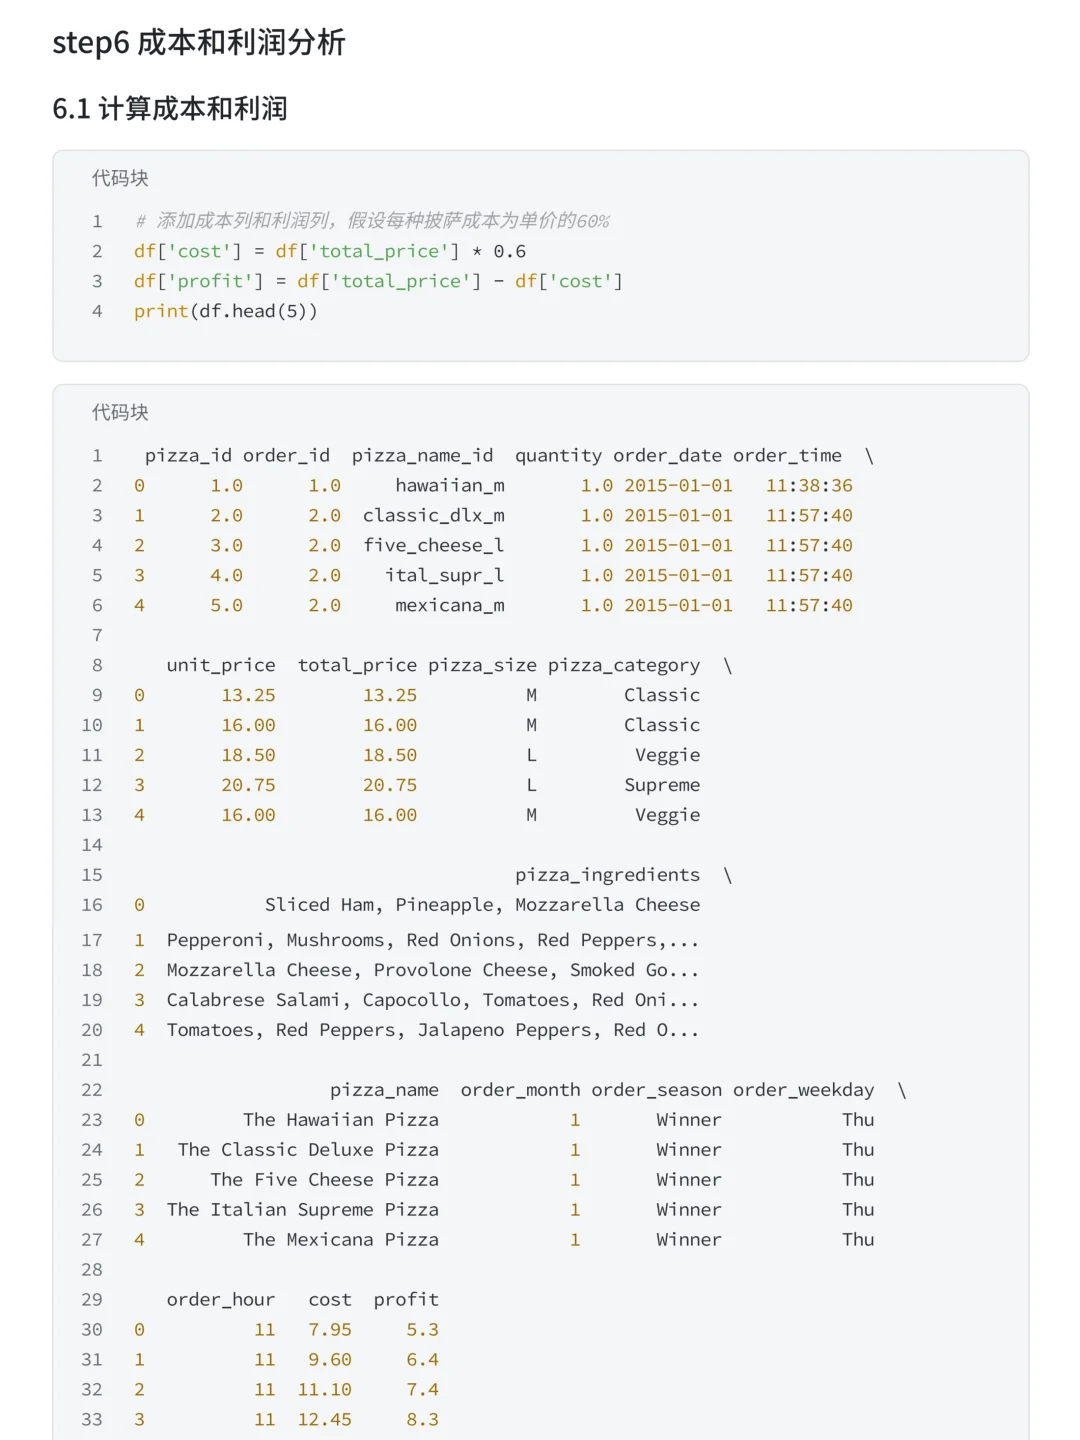The height and width of the screenshot is (1440, 1080).
Task: Select the 代码块 label above the df['cost'] code
Action: [x=120, y=178]
